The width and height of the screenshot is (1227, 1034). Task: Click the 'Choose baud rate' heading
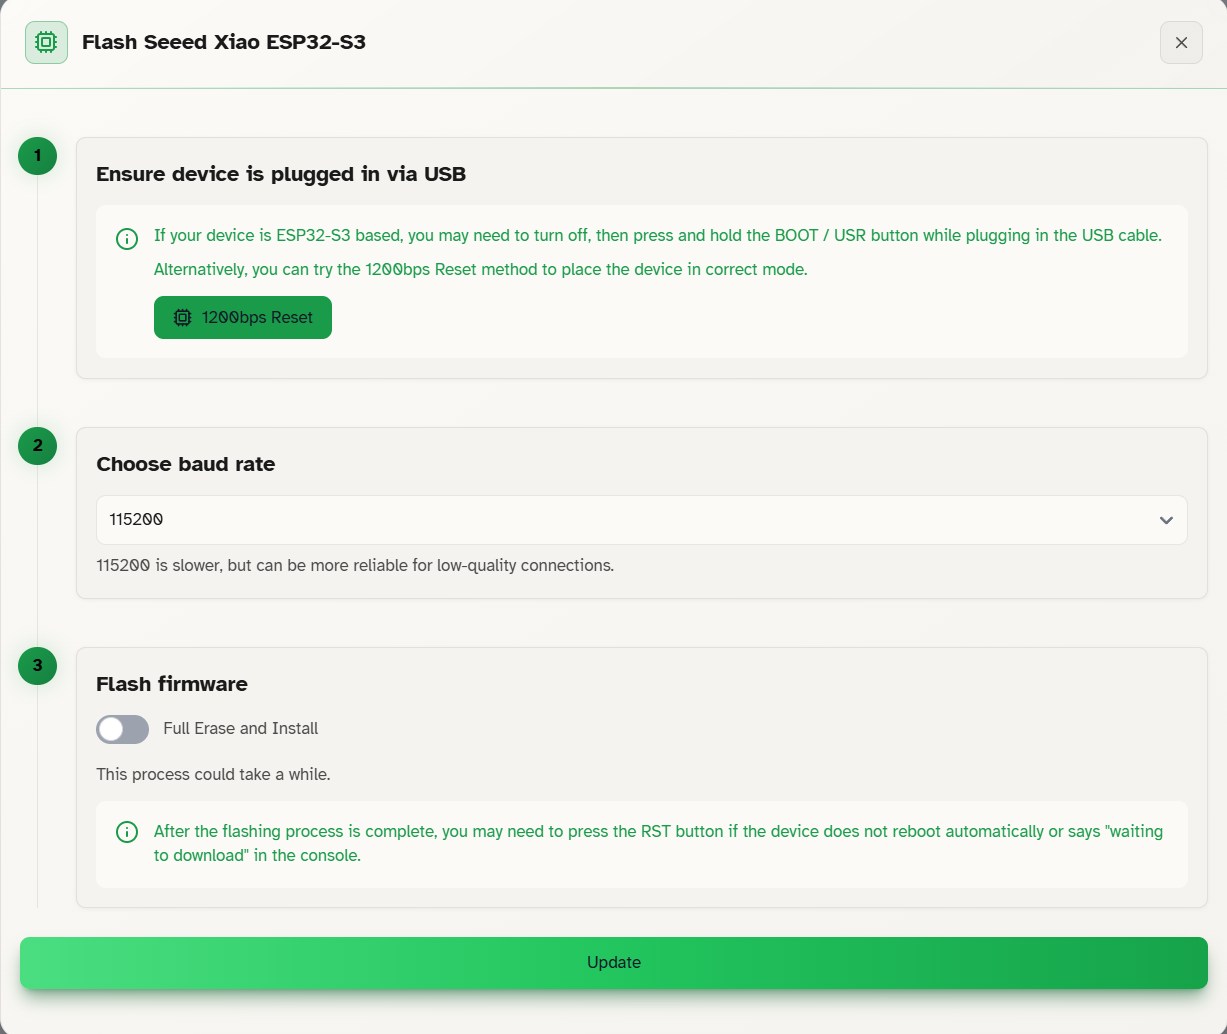tap(186, 464)
